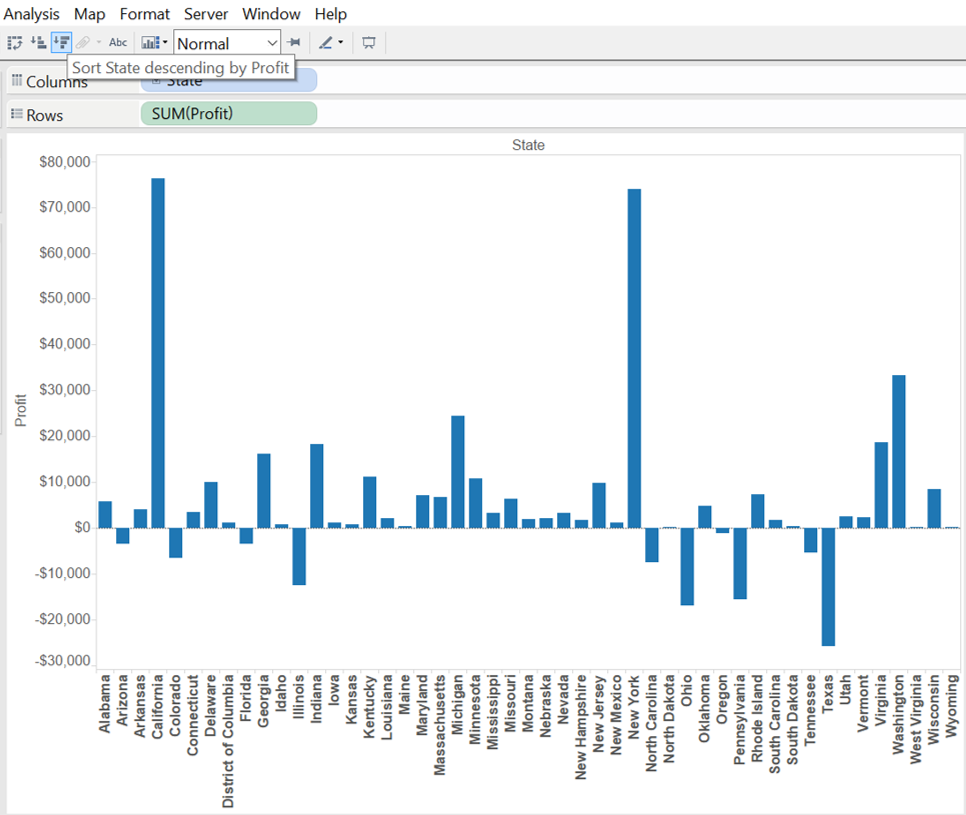The width and height of the screenshot is (966, 815).
Task: Expand the Group paperclip dropdown arrow
Action: 98,43
